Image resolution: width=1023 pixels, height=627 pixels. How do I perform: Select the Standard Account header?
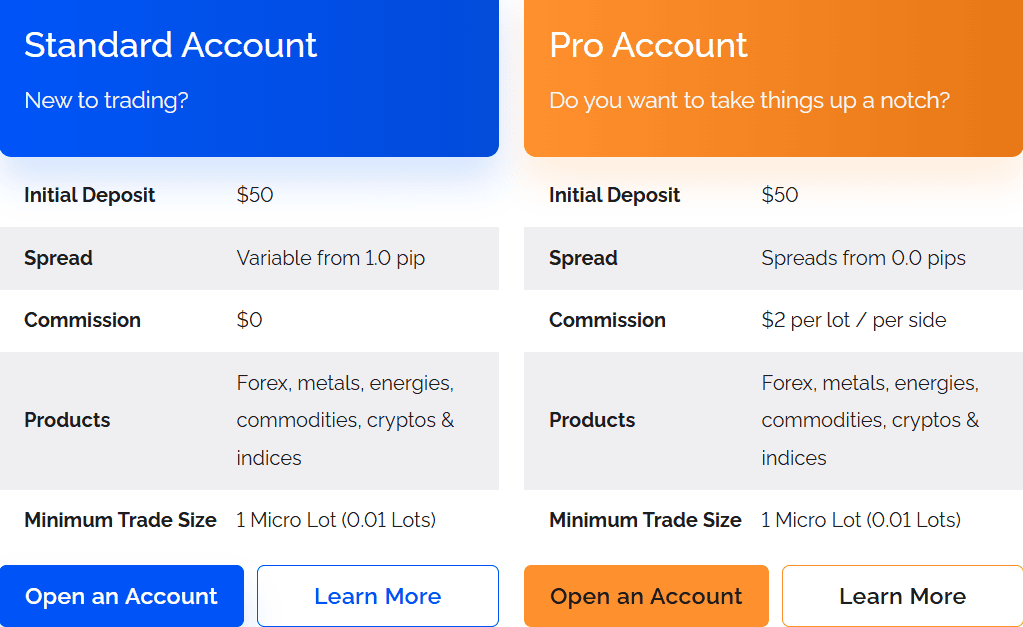170,45
